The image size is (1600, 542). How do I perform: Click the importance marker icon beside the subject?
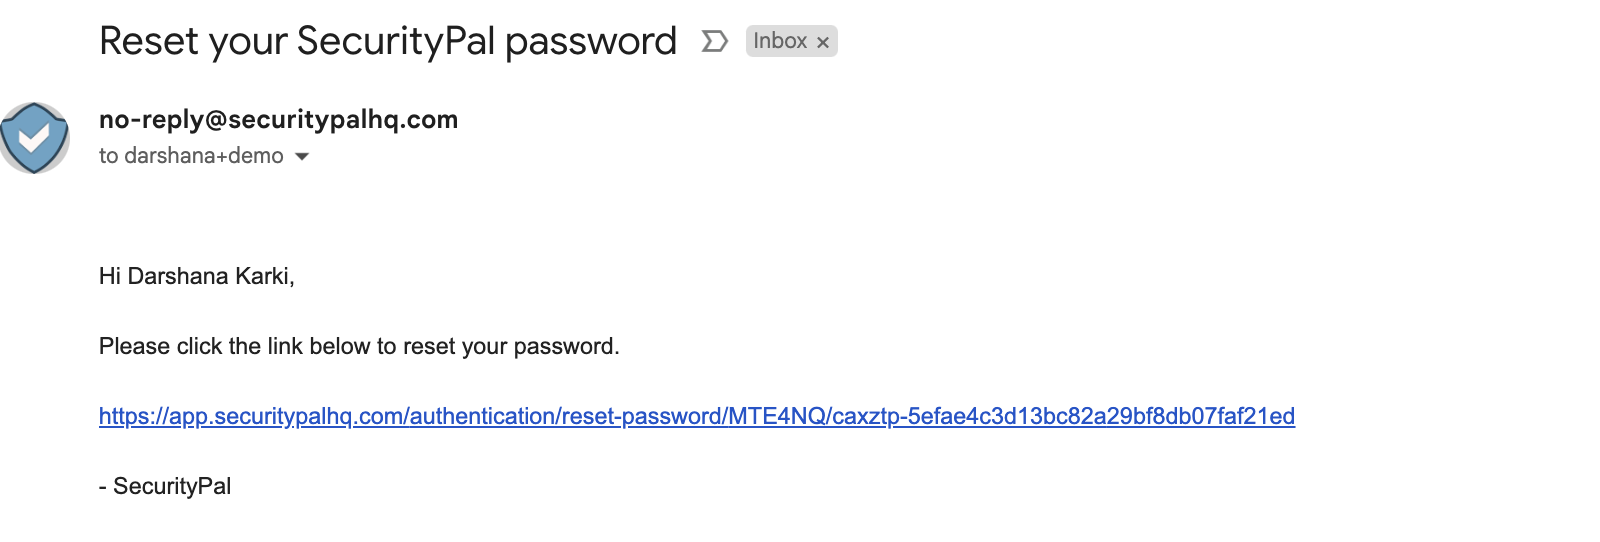point(714,41)
